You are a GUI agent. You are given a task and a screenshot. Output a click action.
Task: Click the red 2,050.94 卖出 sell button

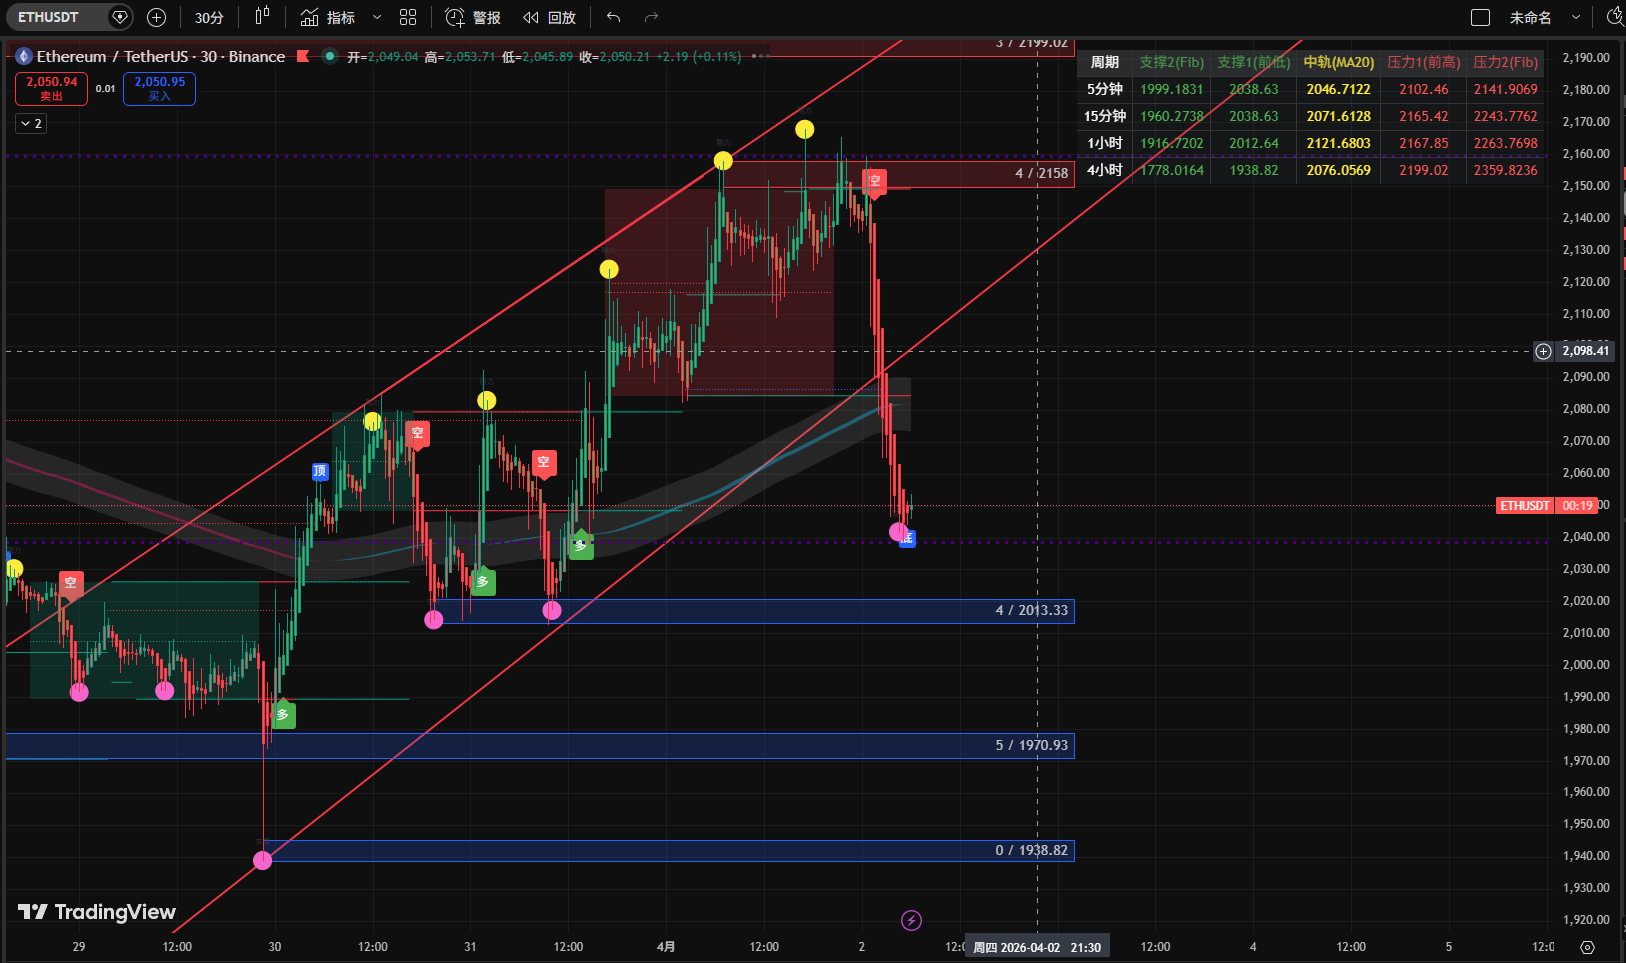(51, 88)
